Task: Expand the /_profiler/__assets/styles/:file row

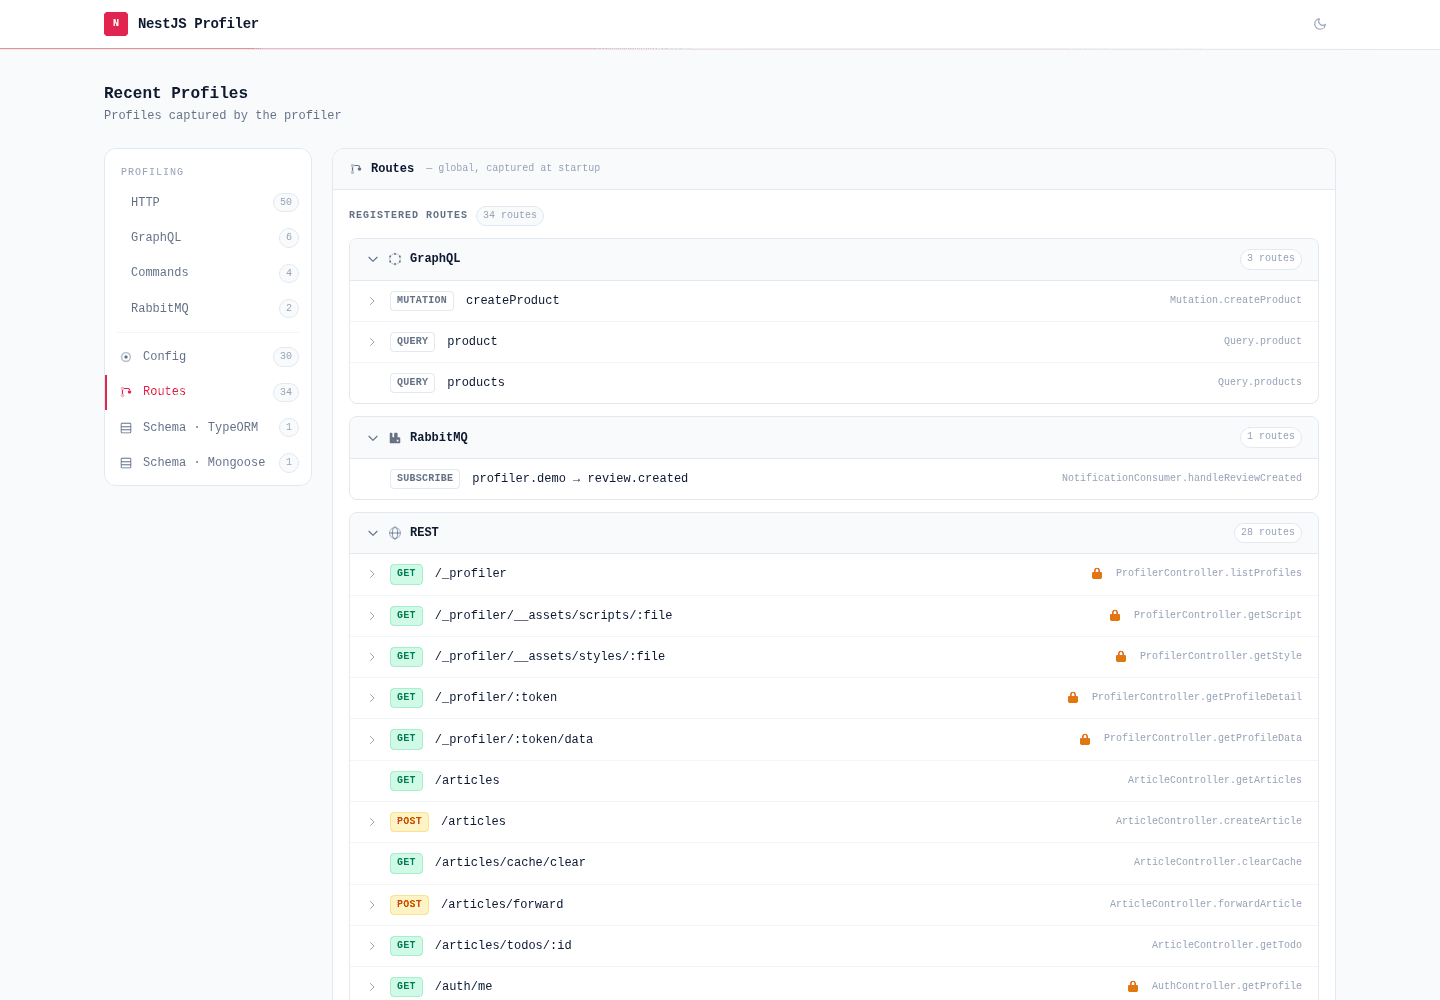Action: pyautogui.click(x=372, y=657)
